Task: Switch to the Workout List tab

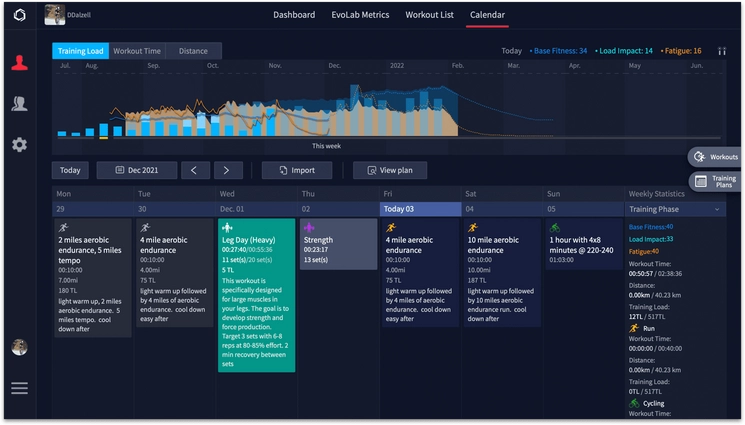Action: tap(429, 15)
